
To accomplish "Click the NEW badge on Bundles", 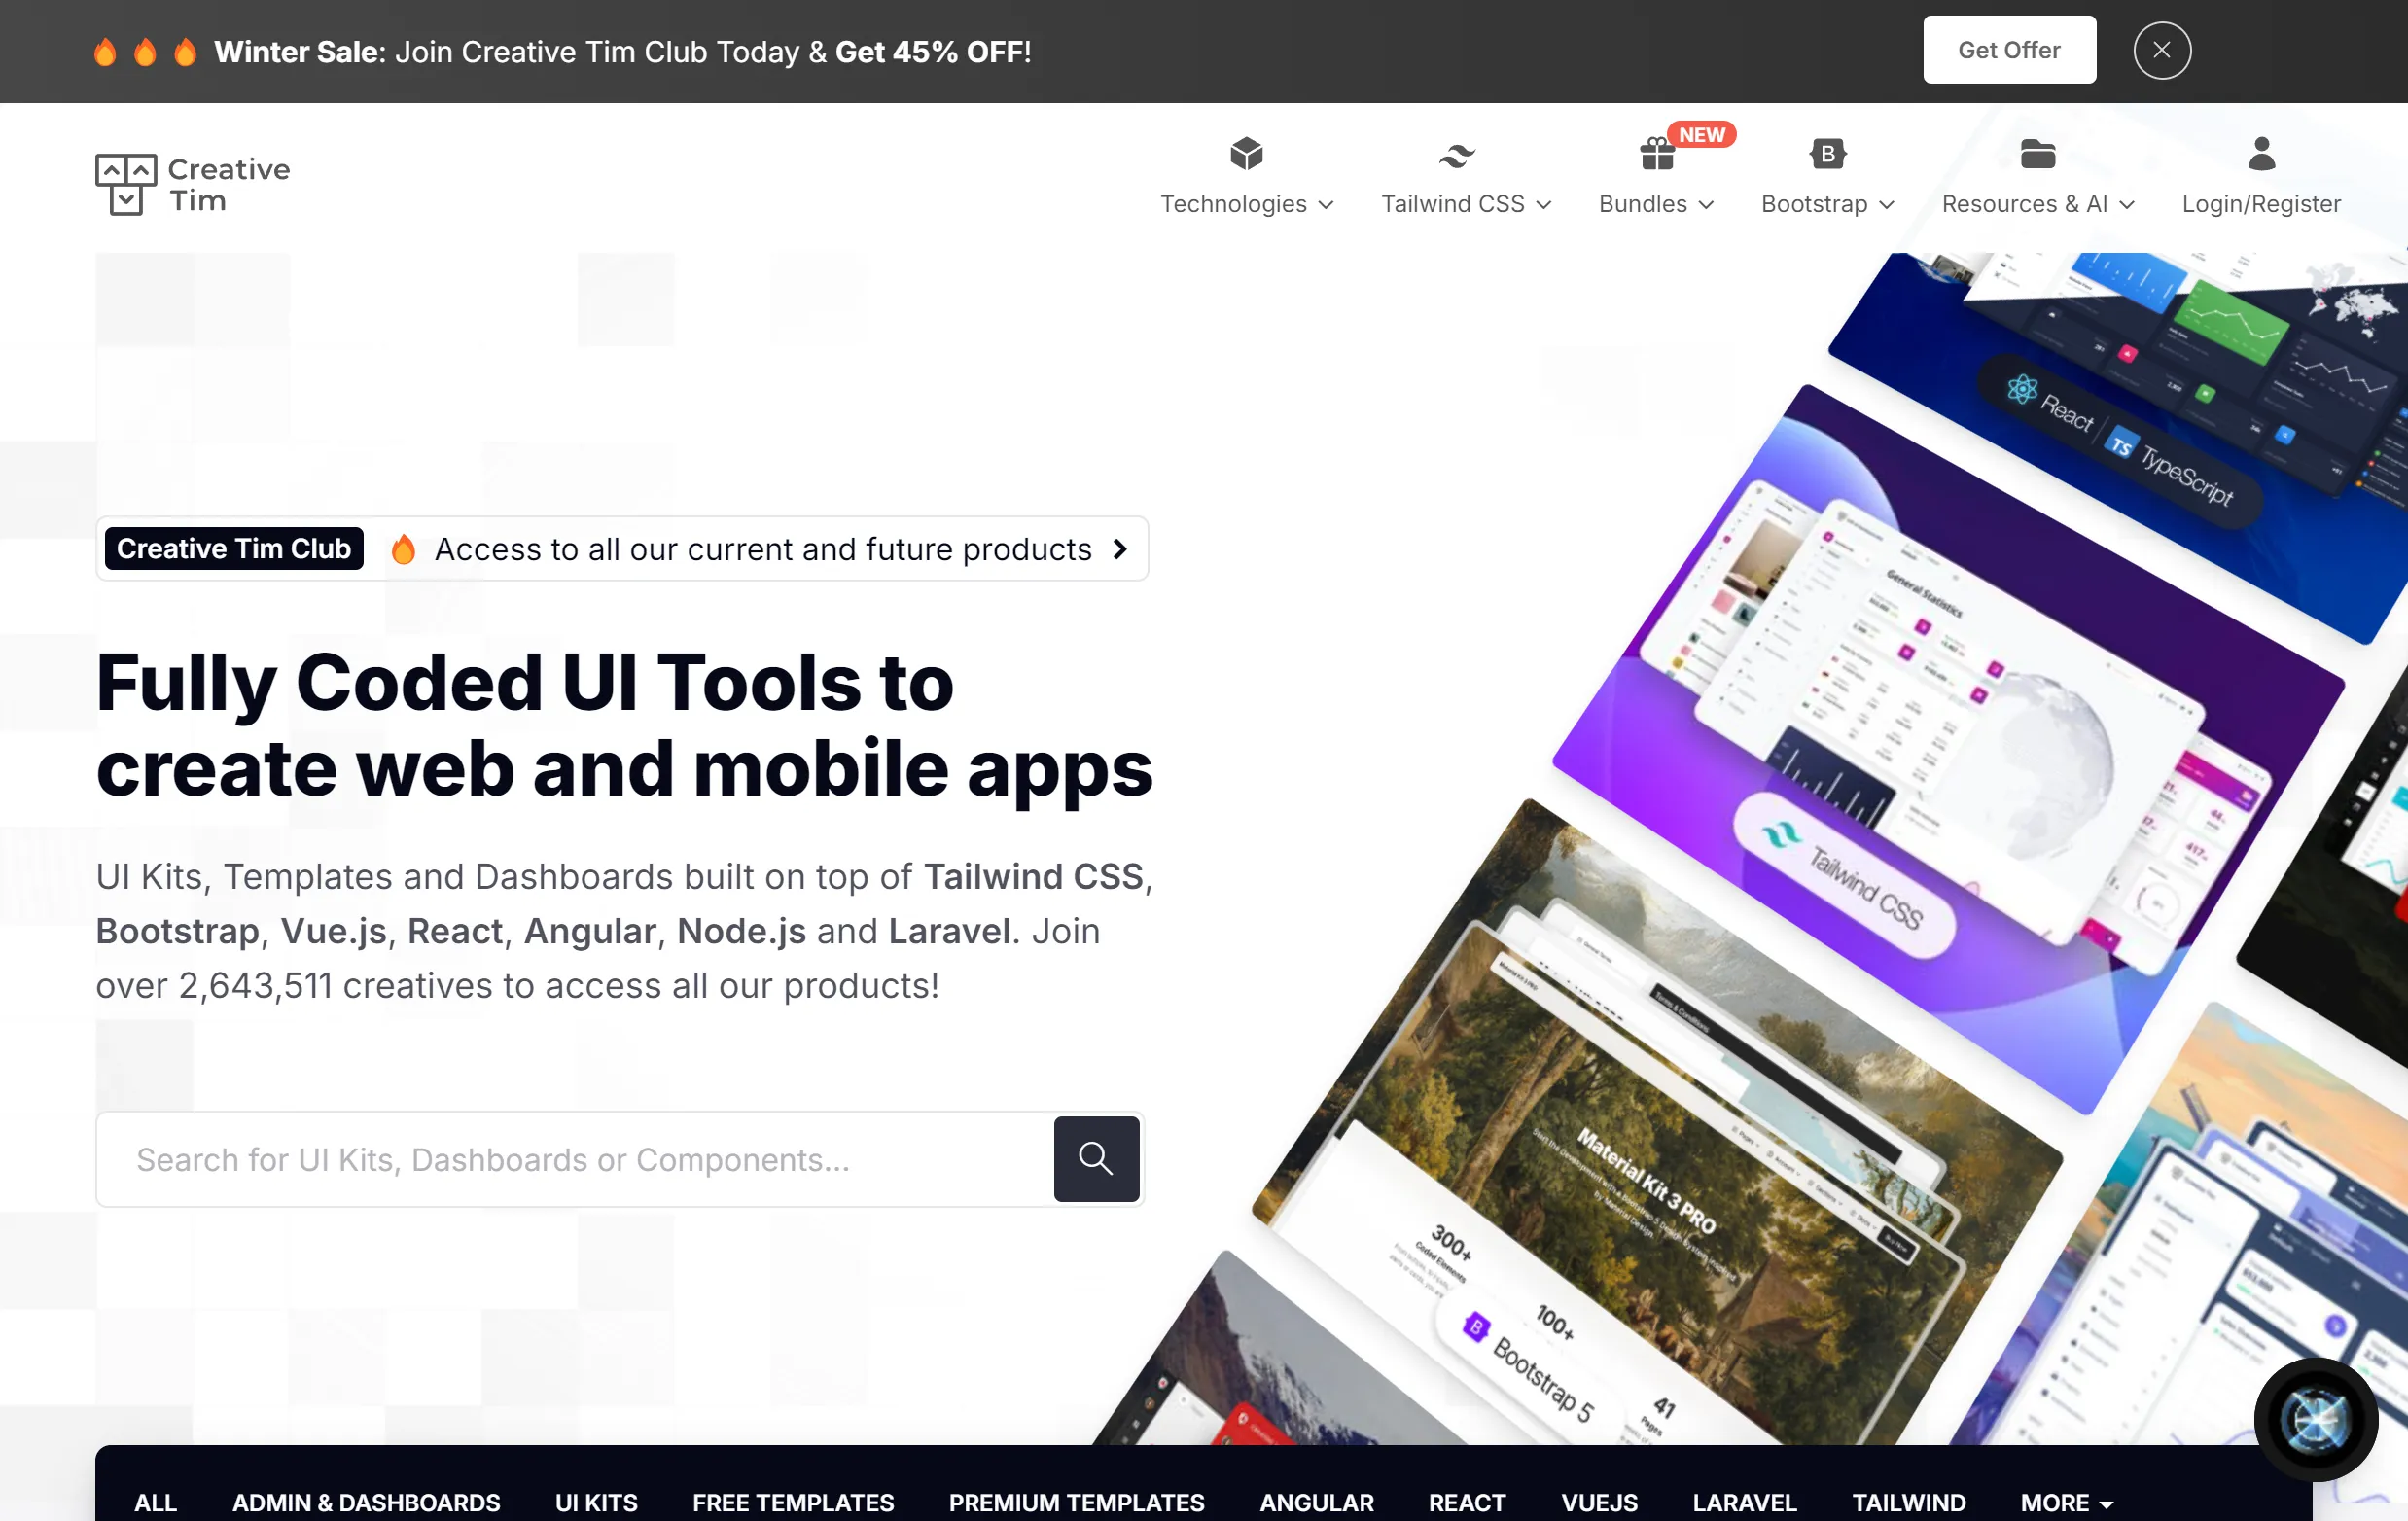I will click(1701, 134).
